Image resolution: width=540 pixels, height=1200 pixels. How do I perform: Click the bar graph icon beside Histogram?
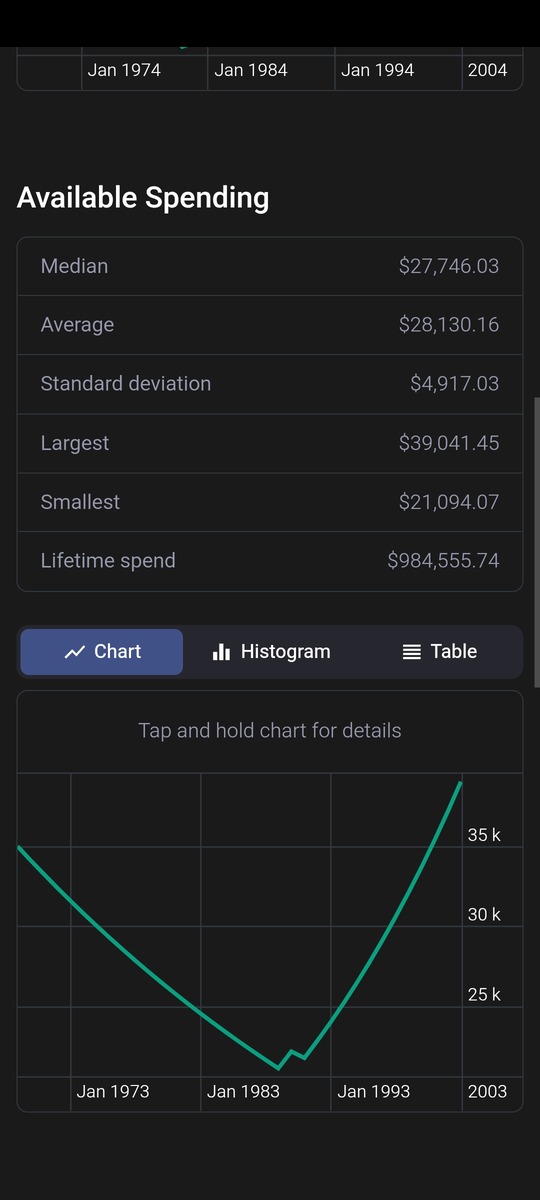point(222,652)
